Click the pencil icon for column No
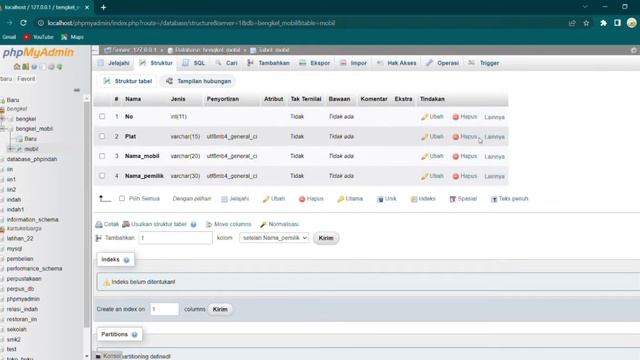 (x=424, y=117)
